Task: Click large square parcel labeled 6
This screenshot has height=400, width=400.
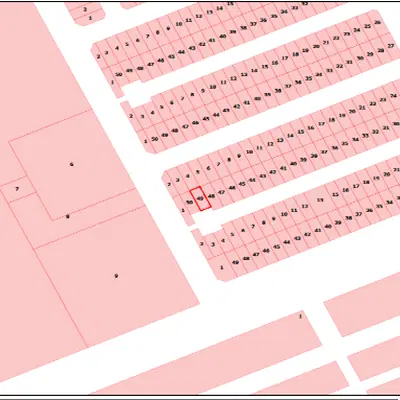Action: coord(72,165)
